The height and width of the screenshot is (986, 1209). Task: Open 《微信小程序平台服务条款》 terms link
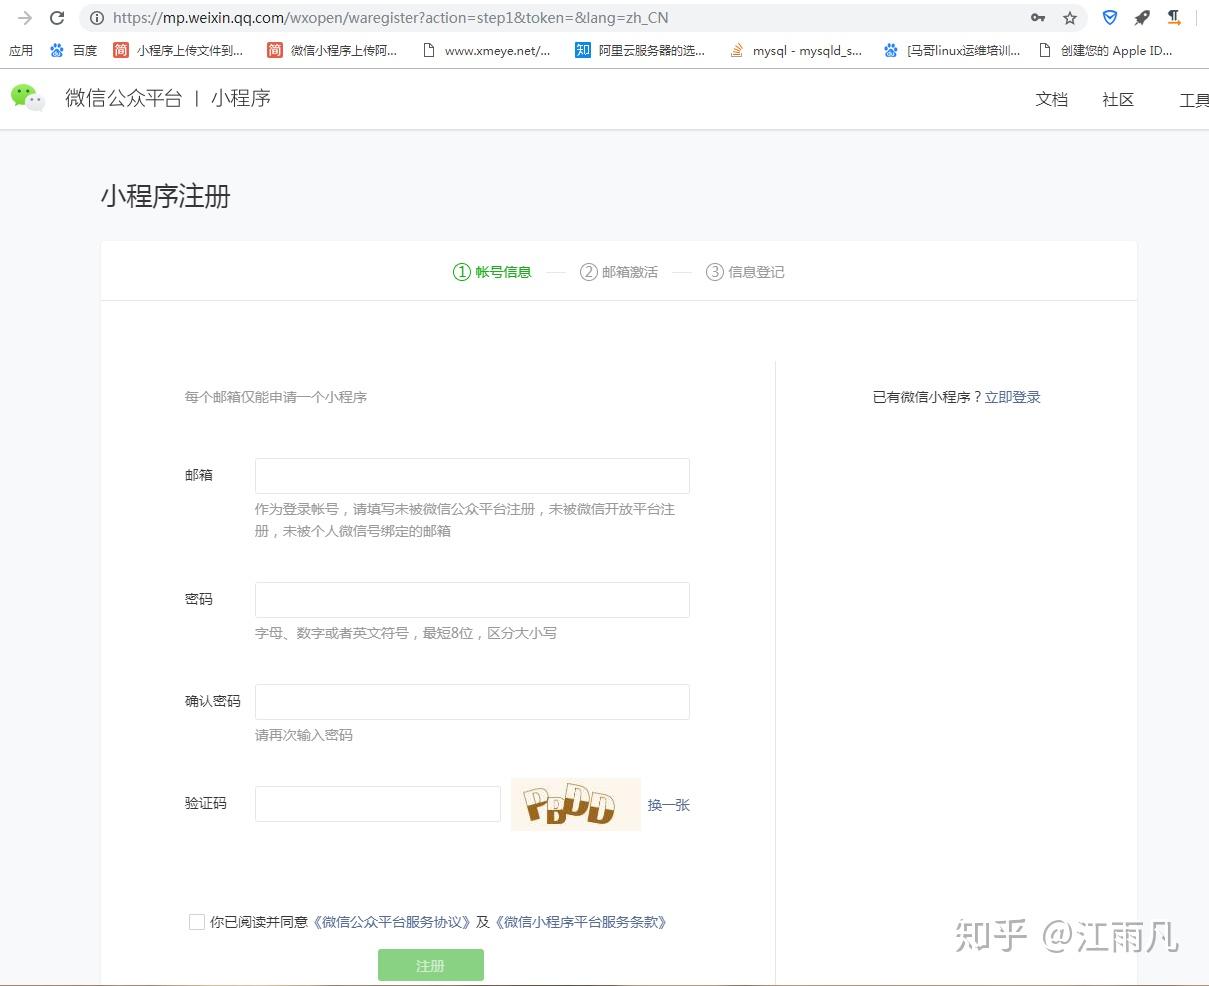(580, 921)
